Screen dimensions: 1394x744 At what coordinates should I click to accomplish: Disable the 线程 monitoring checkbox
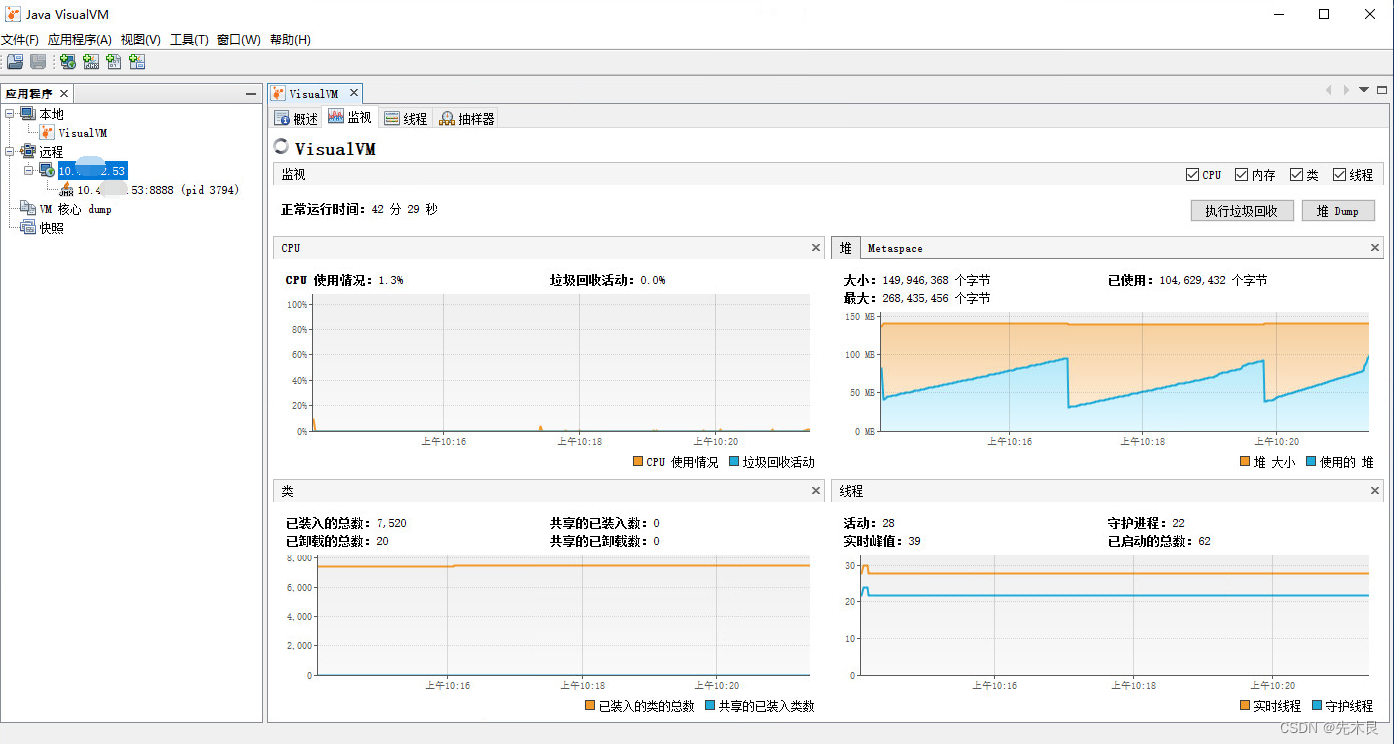coord(1338,174)
